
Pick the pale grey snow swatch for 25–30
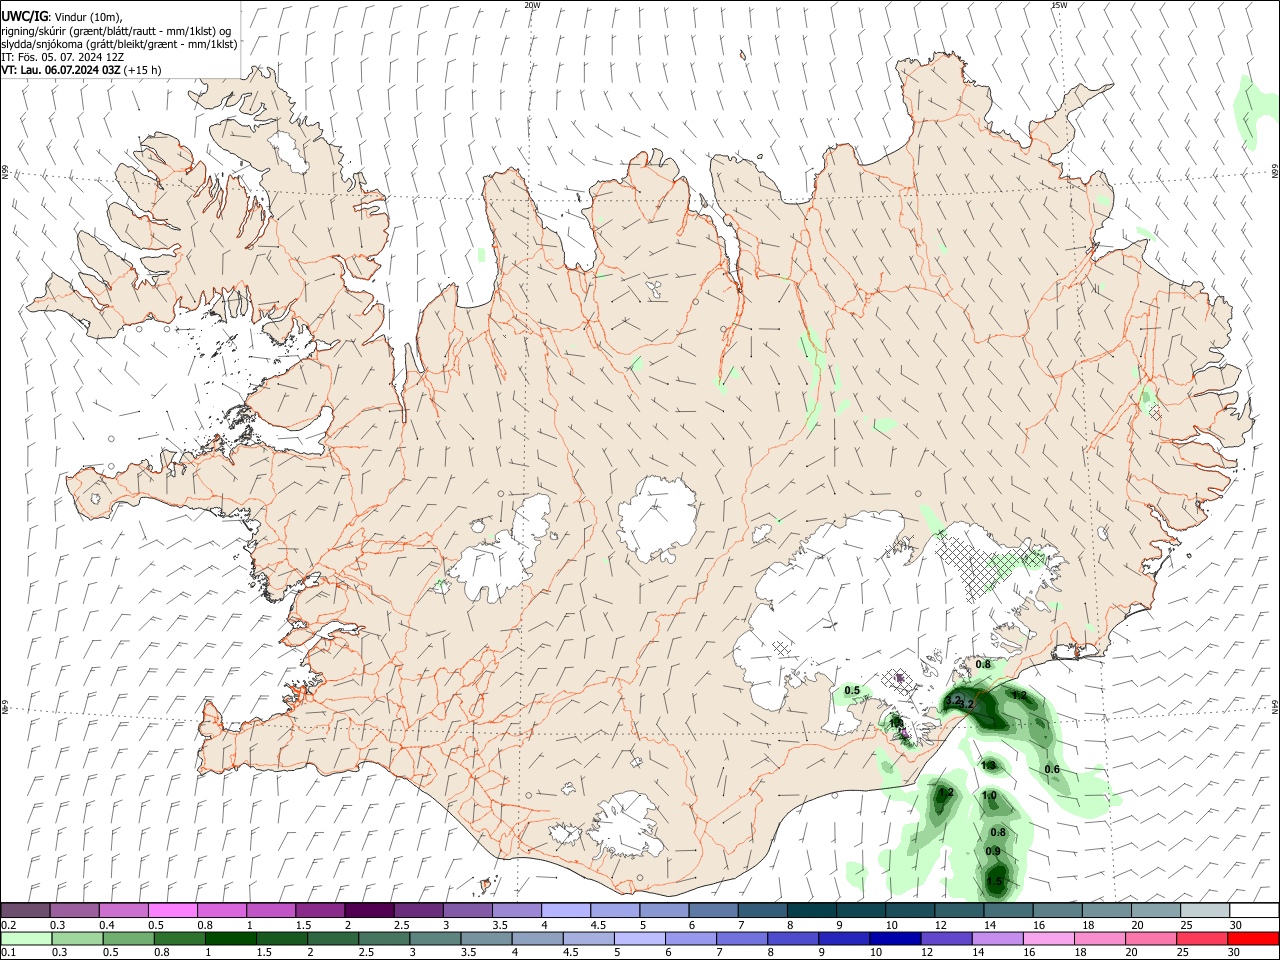1205,911
